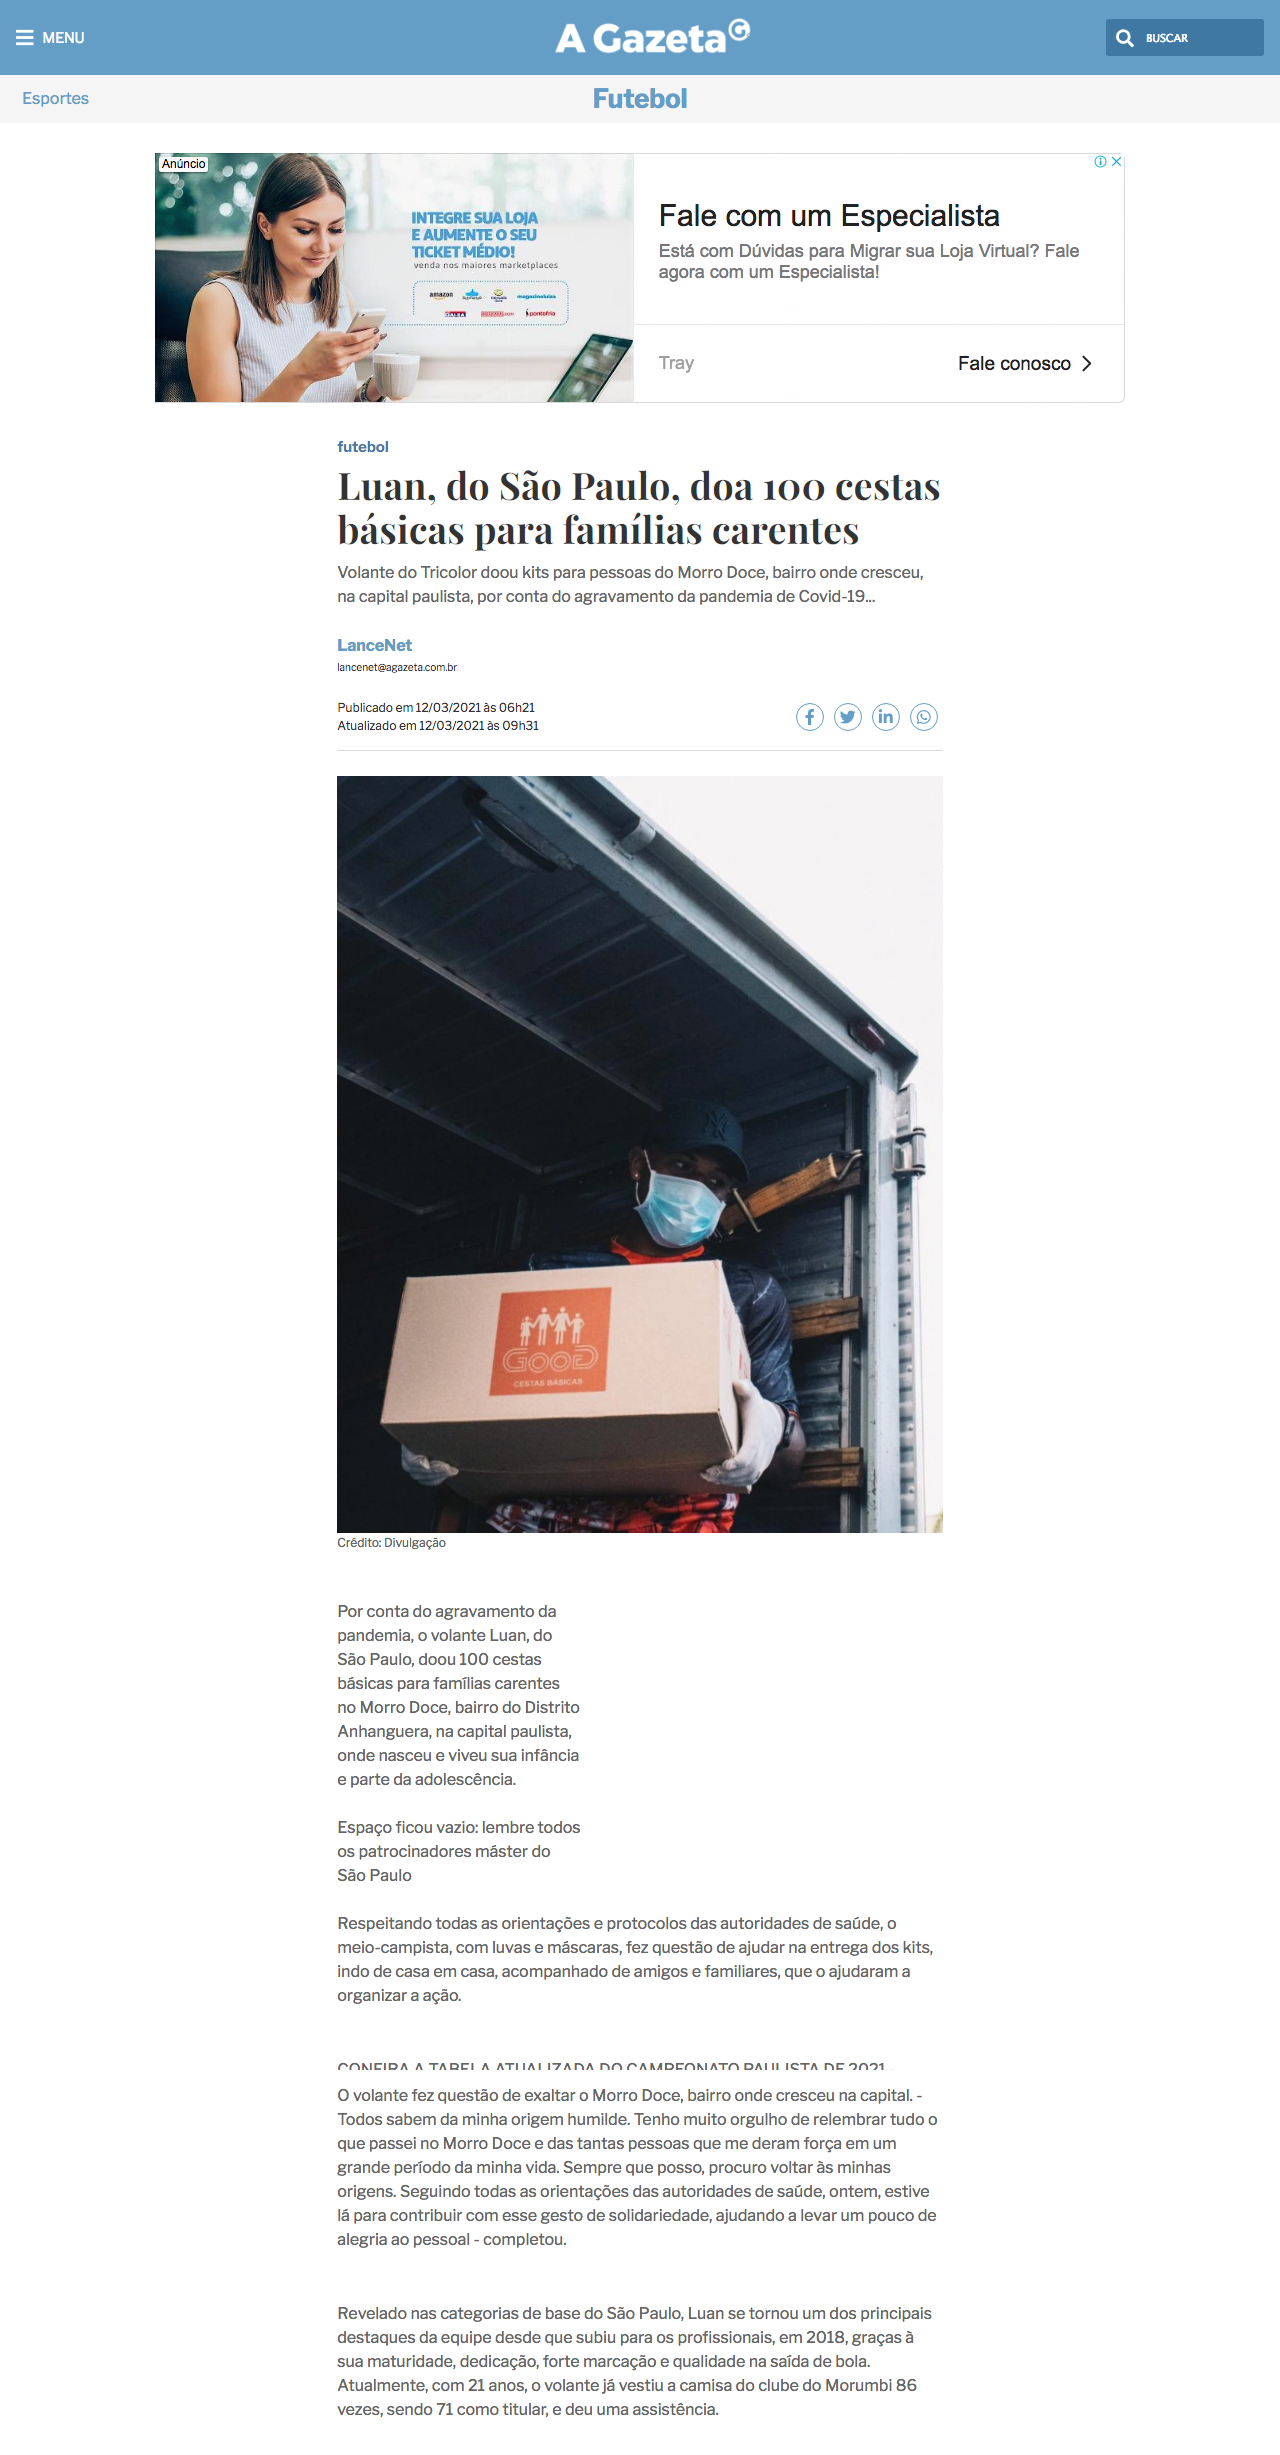Share article on Twitter

(848, 717)
